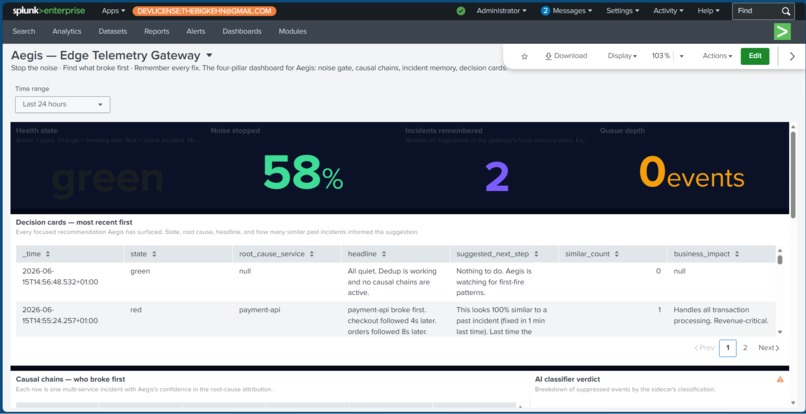The image size is (806, 414).
Task: Click page 1 in the pagination
Action: 728,348
